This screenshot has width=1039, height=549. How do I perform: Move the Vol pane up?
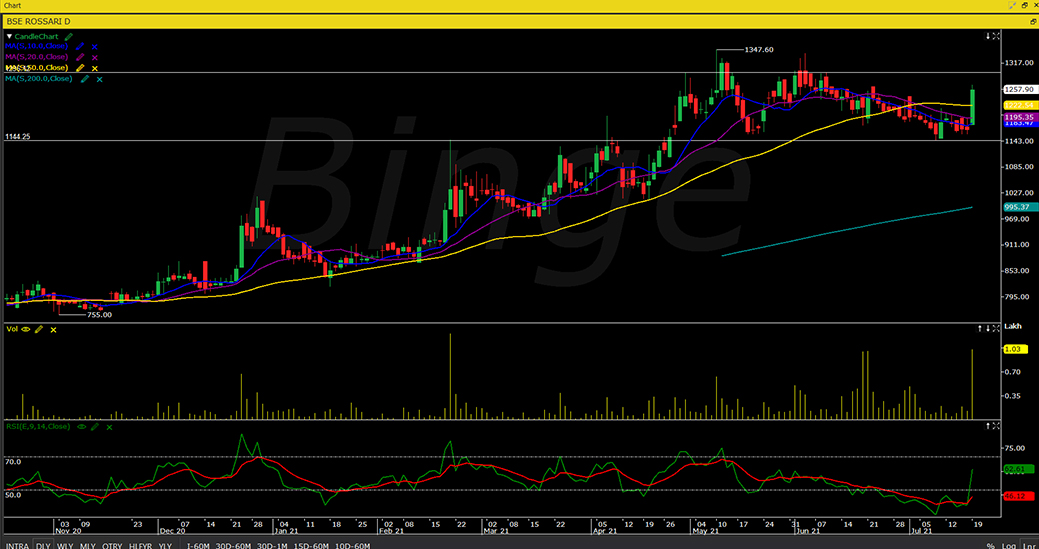point(979,328)
